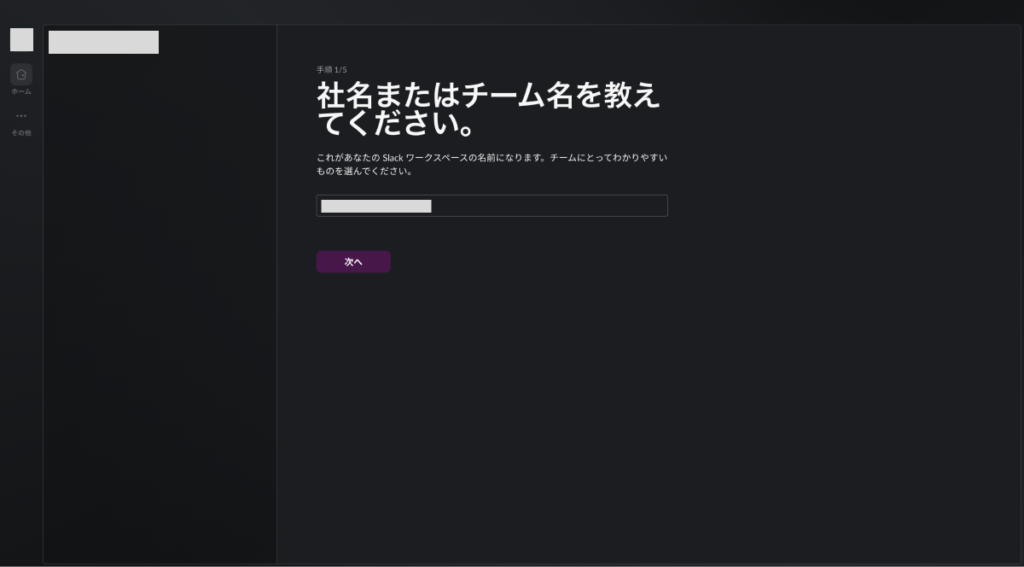Focus the workspace name input field
The width and height of the screenshot is (1024, 567).
[x=491, y=206]
